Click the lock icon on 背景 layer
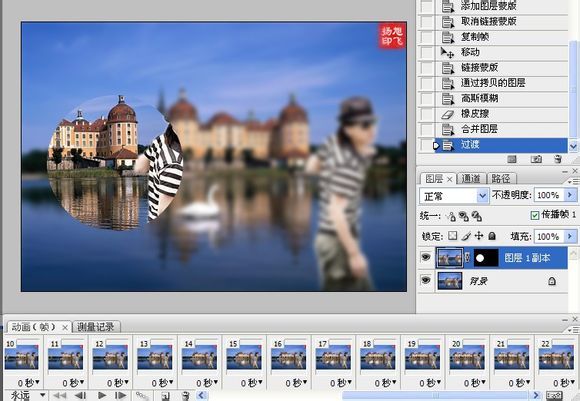Image resolution: width=580 pixels, height=401 pixels. click(x=552, y=281)
